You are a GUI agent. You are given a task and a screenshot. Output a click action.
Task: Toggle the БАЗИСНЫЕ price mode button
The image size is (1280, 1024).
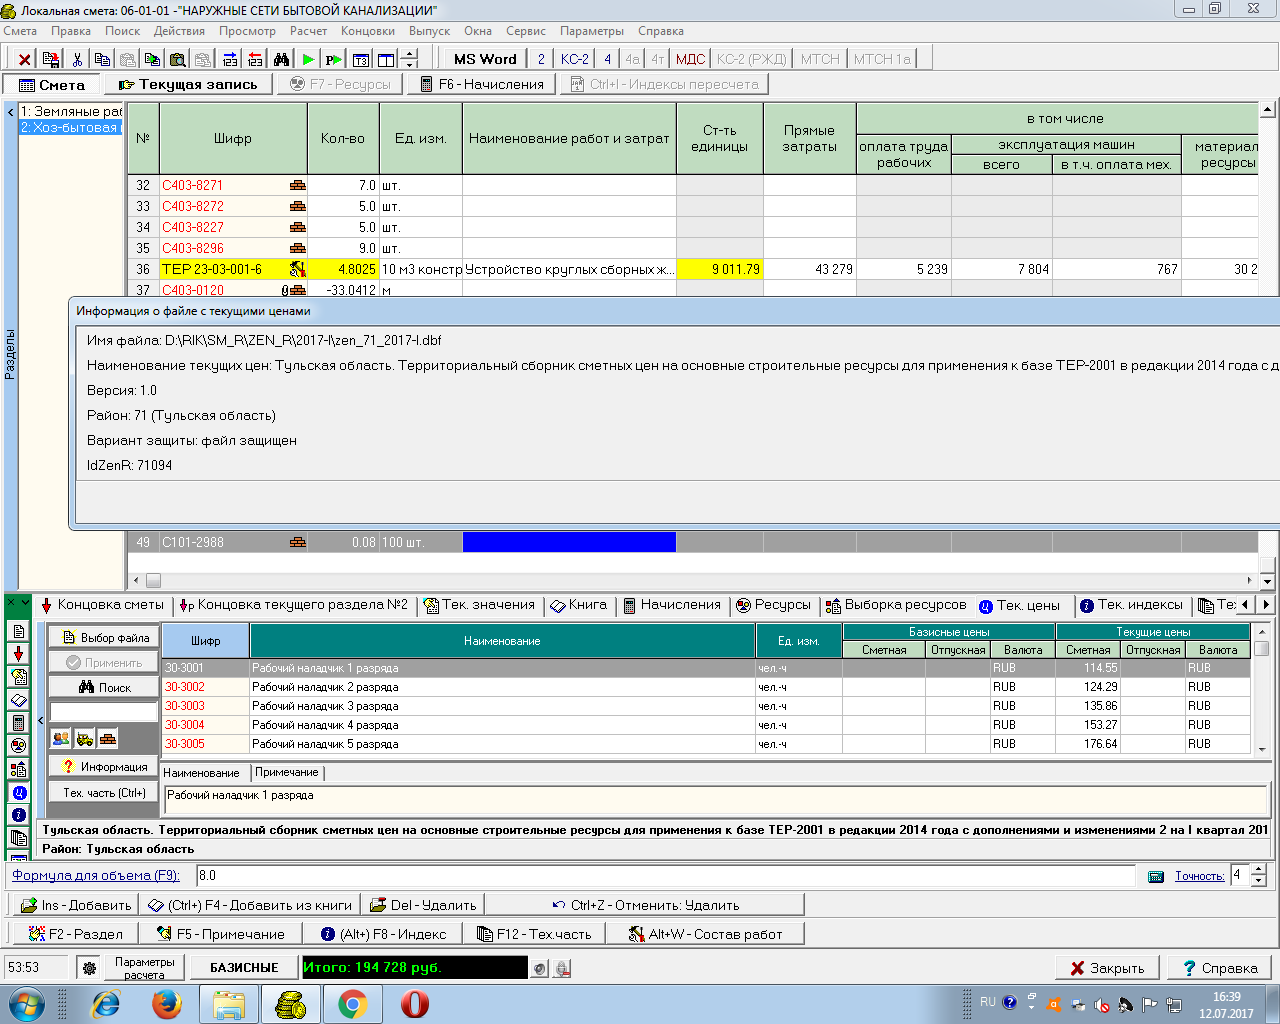[x=244, y=968]
